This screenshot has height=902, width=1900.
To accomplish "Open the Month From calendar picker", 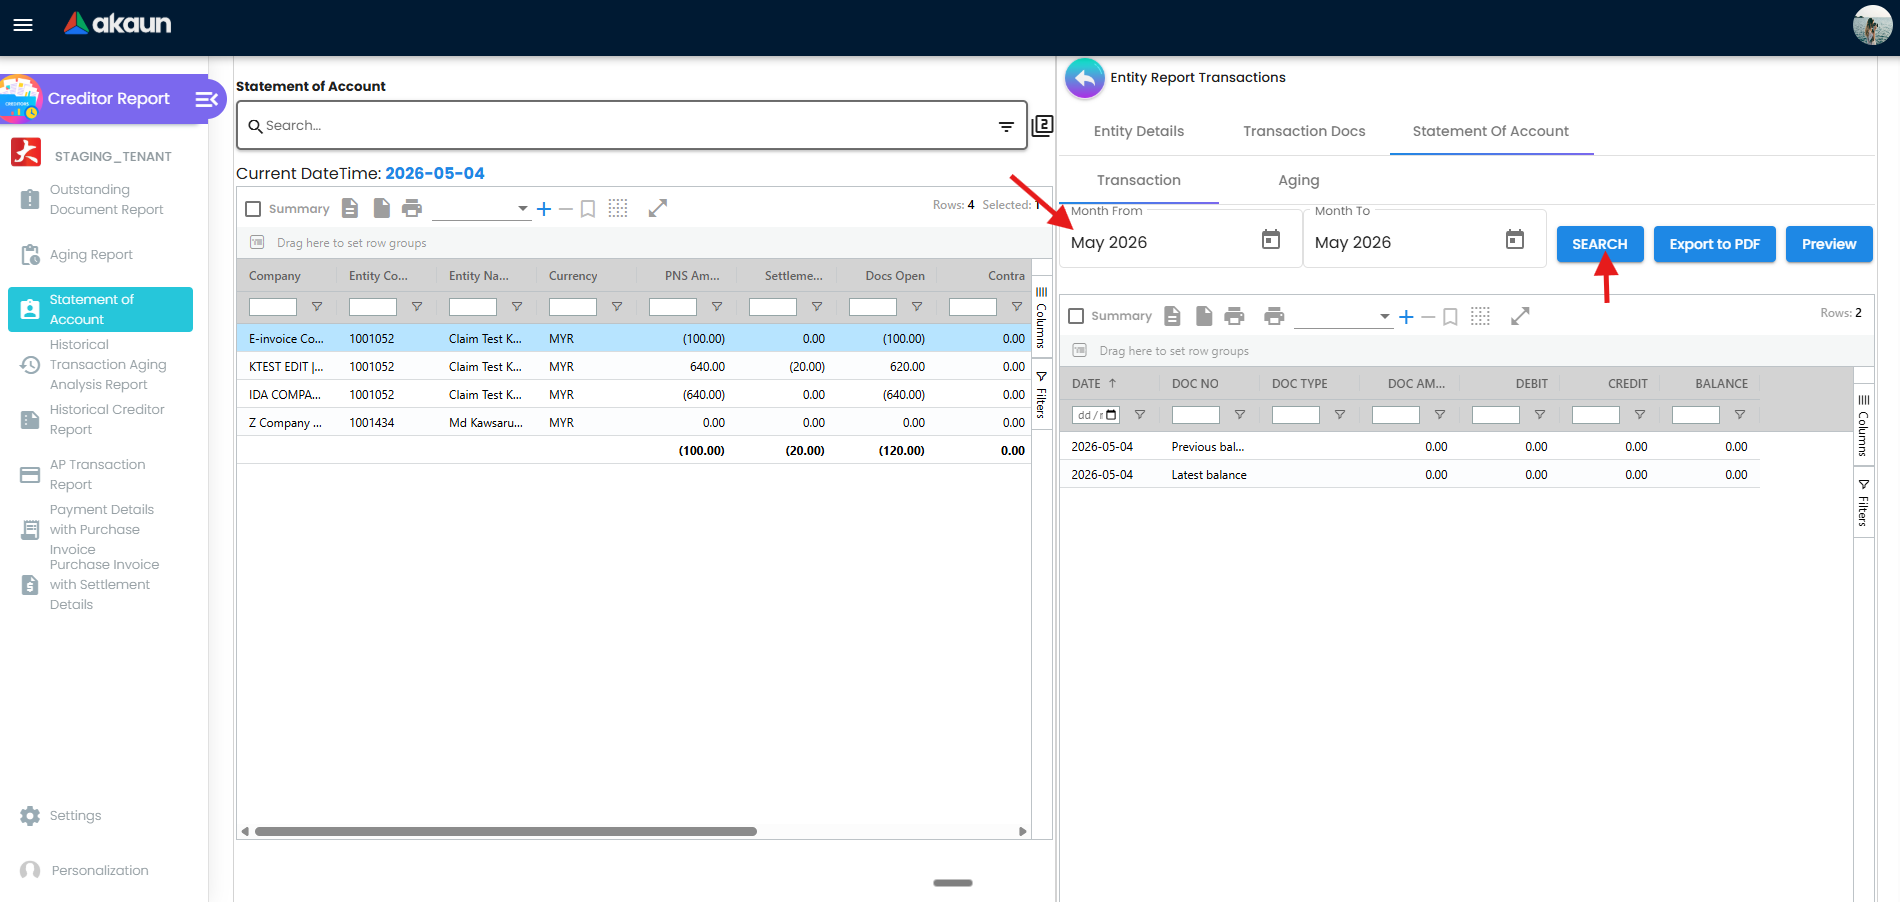I will tap(1271, 240).
